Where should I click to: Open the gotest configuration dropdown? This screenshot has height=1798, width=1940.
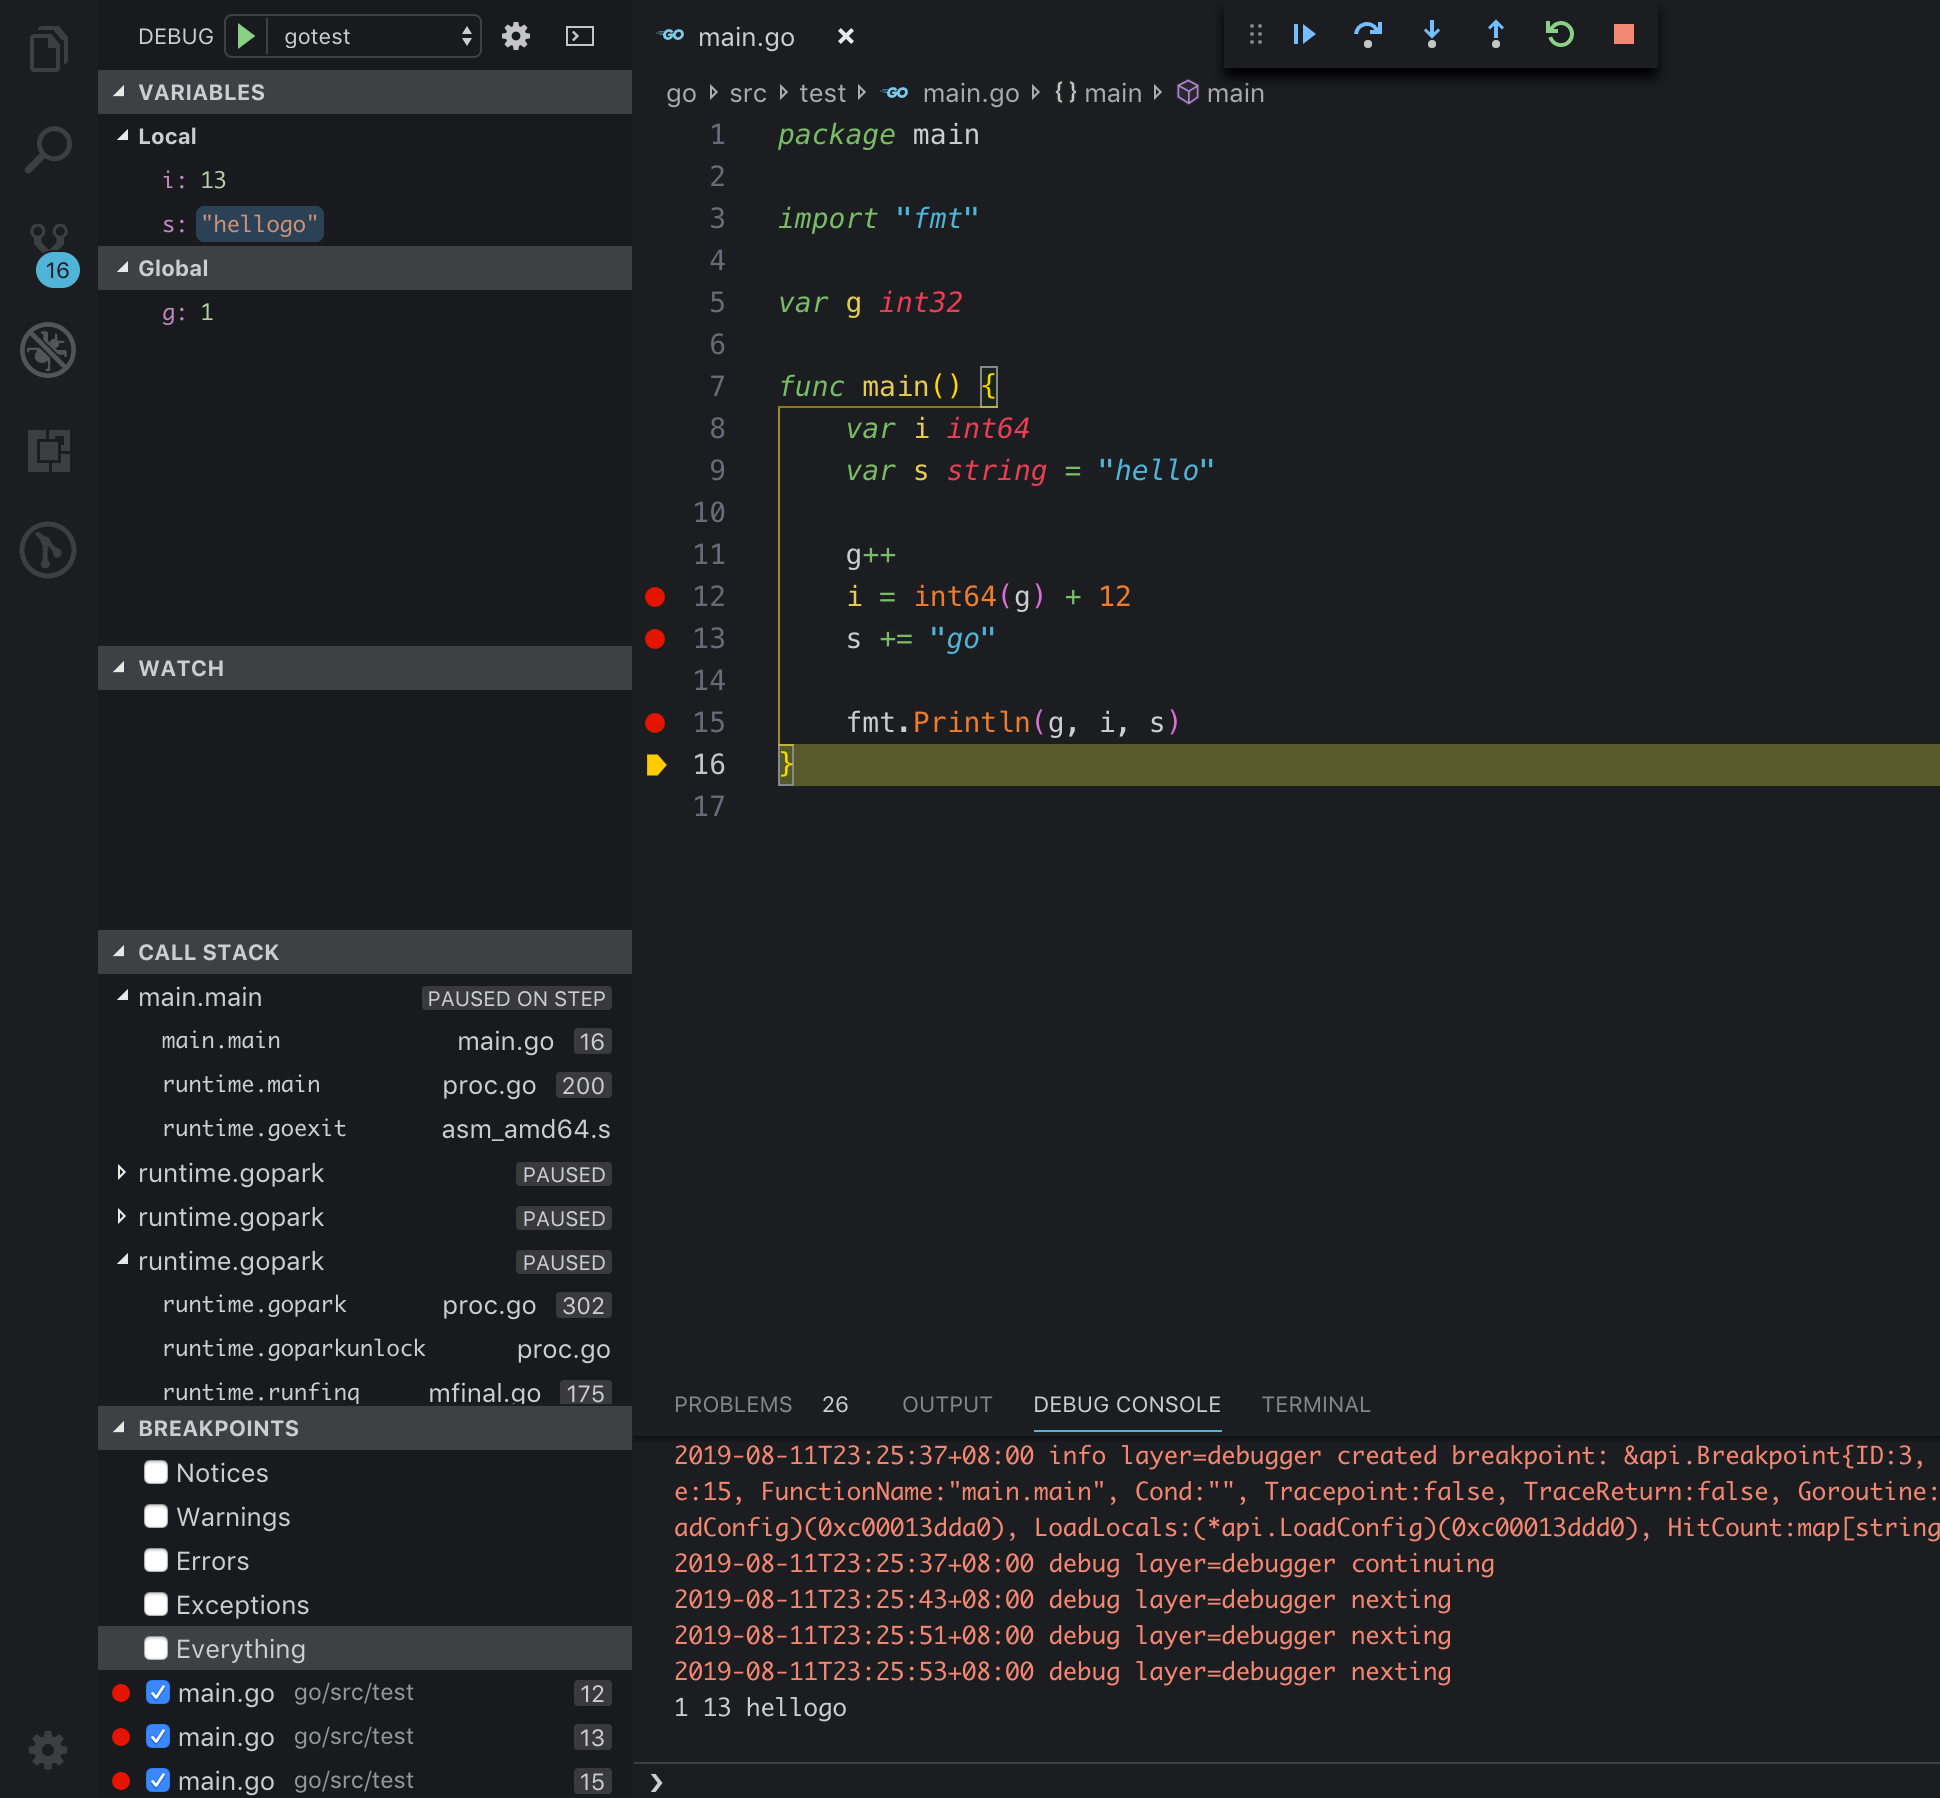tap(375, 36)
